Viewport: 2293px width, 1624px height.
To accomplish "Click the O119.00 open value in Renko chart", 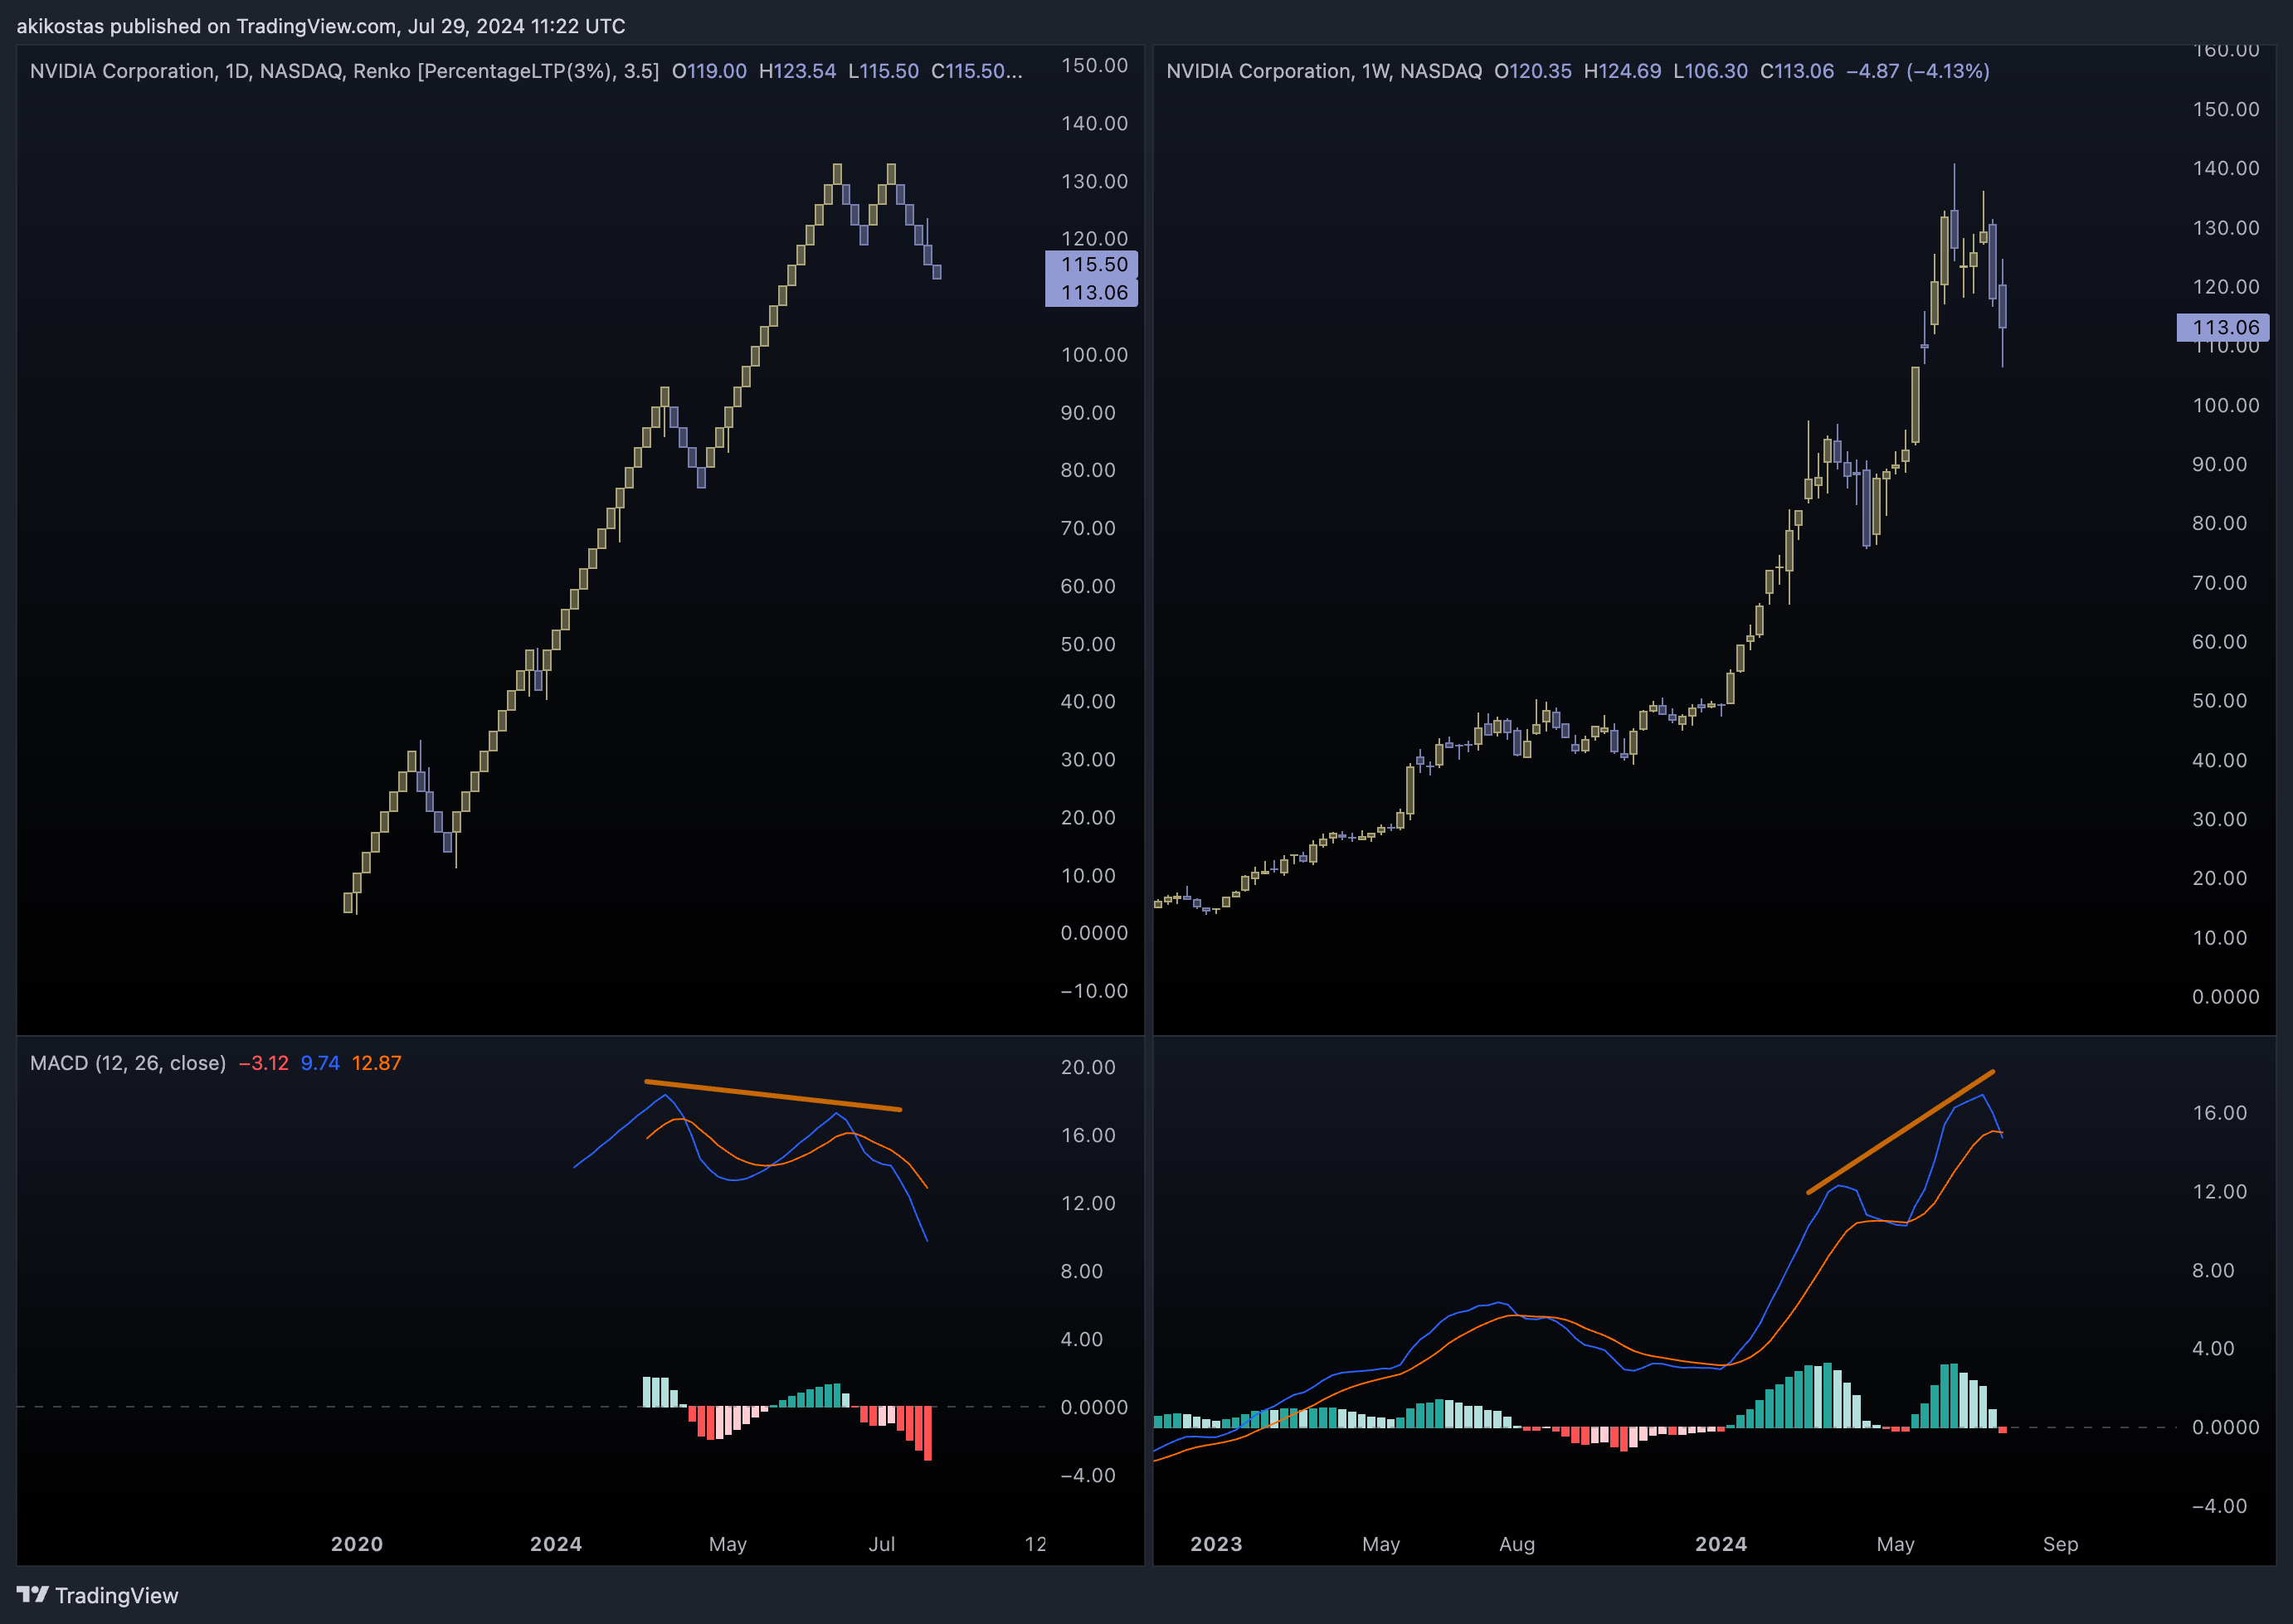I will [709, 71].
